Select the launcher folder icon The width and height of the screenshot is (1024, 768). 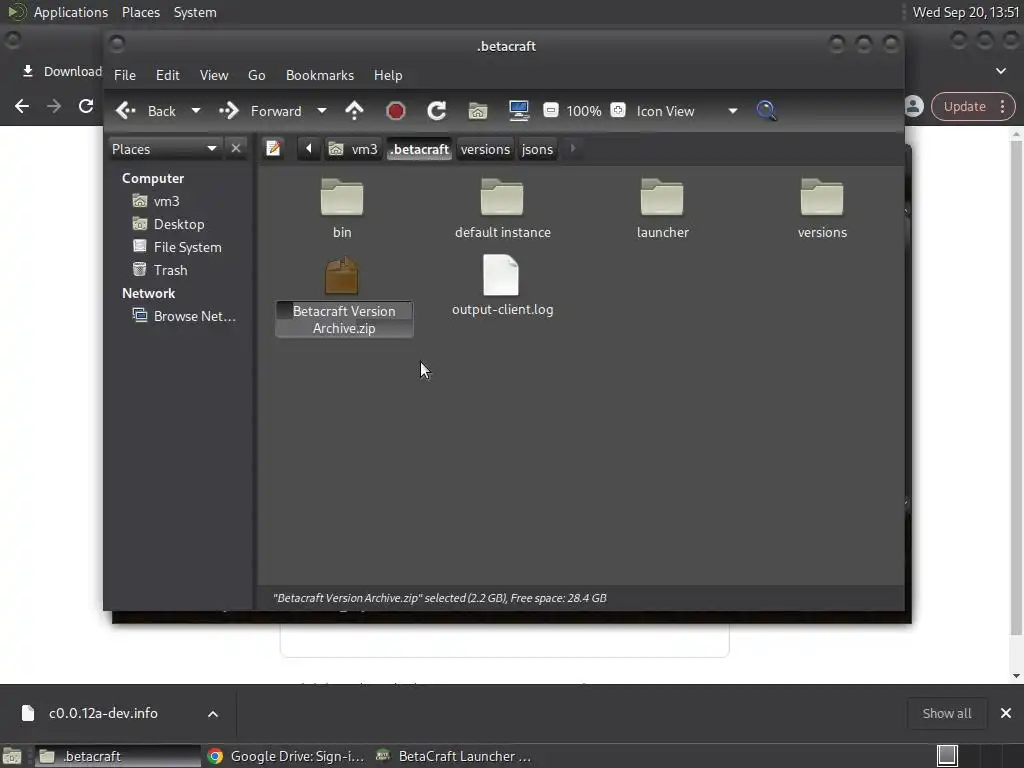pos(662,197)
